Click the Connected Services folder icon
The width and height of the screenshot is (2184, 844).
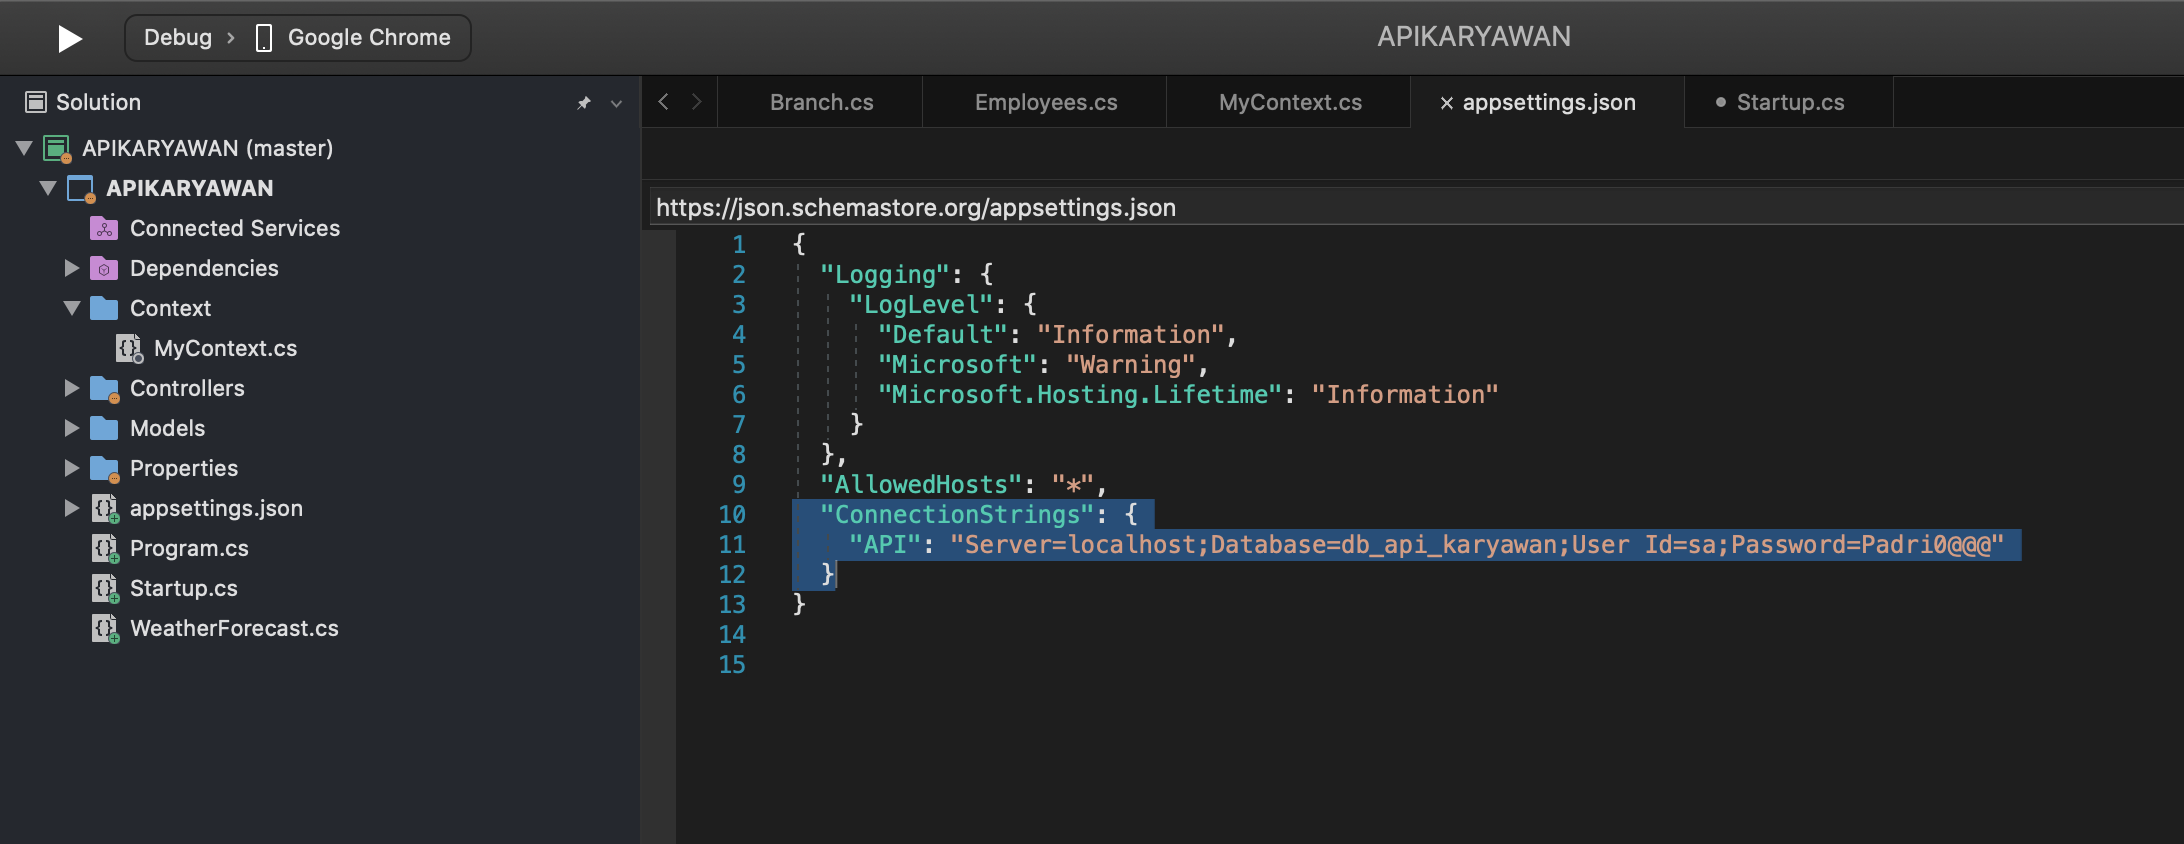(x=104, y=228)
